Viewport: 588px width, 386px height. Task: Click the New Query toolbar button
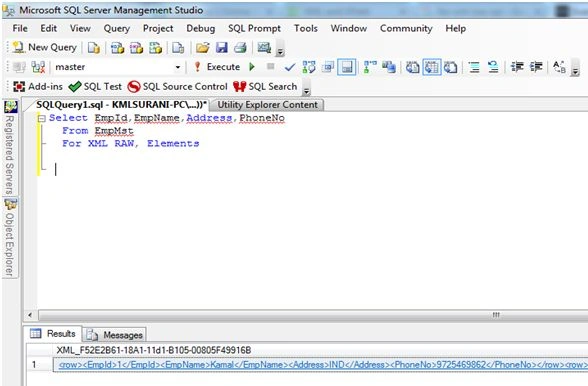point(45,48)
